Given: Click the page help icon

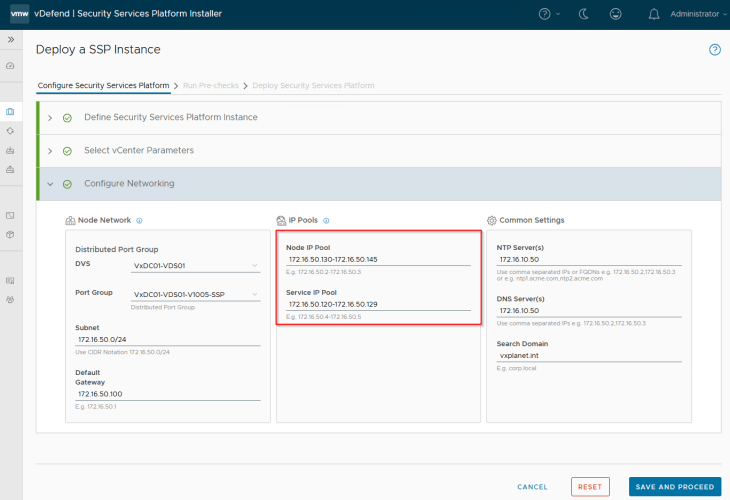Looking at the screenshot, I should point(714,49).
